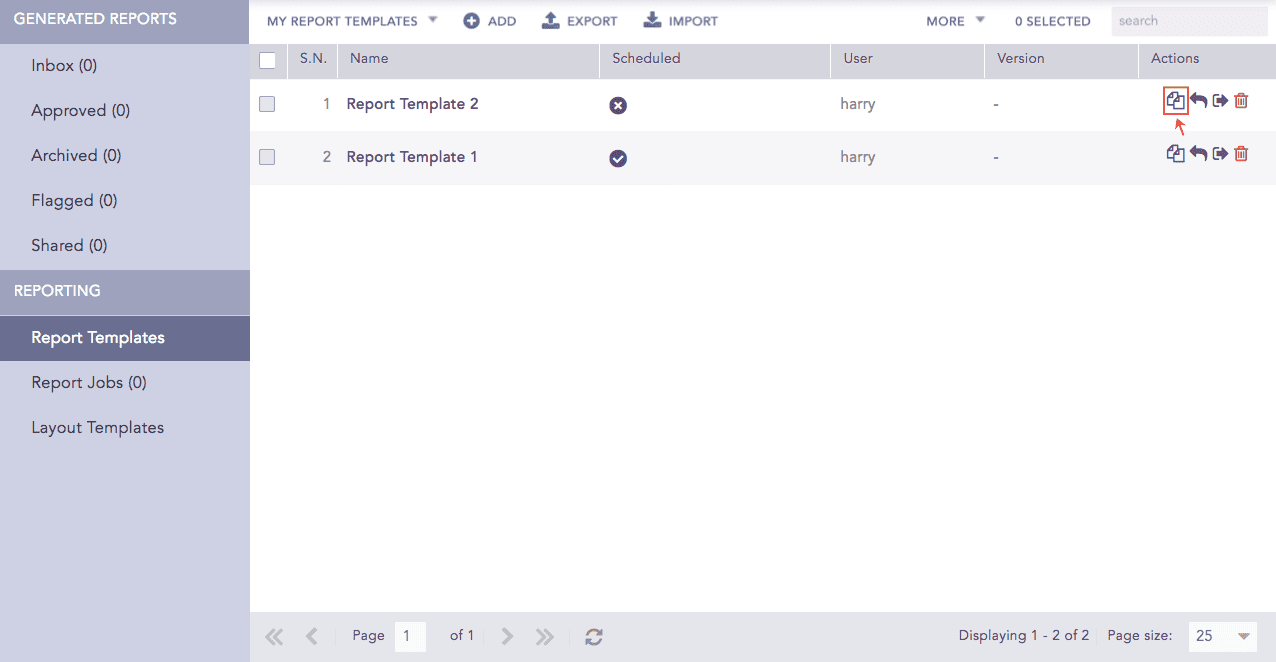Open Report Jobs in the sidebar
Image resolution: width=1276 pixels, height=662 pixels.
[x=89, y=383]
